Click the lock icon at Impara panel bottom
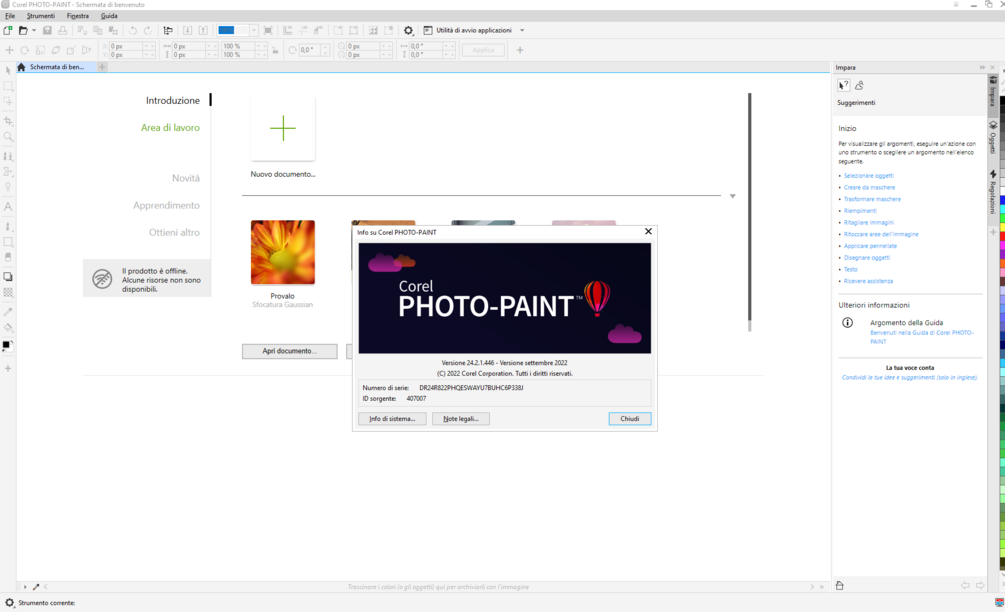Image resolution: width=1005 pixels, height=612 pixels. coord(840,585)
